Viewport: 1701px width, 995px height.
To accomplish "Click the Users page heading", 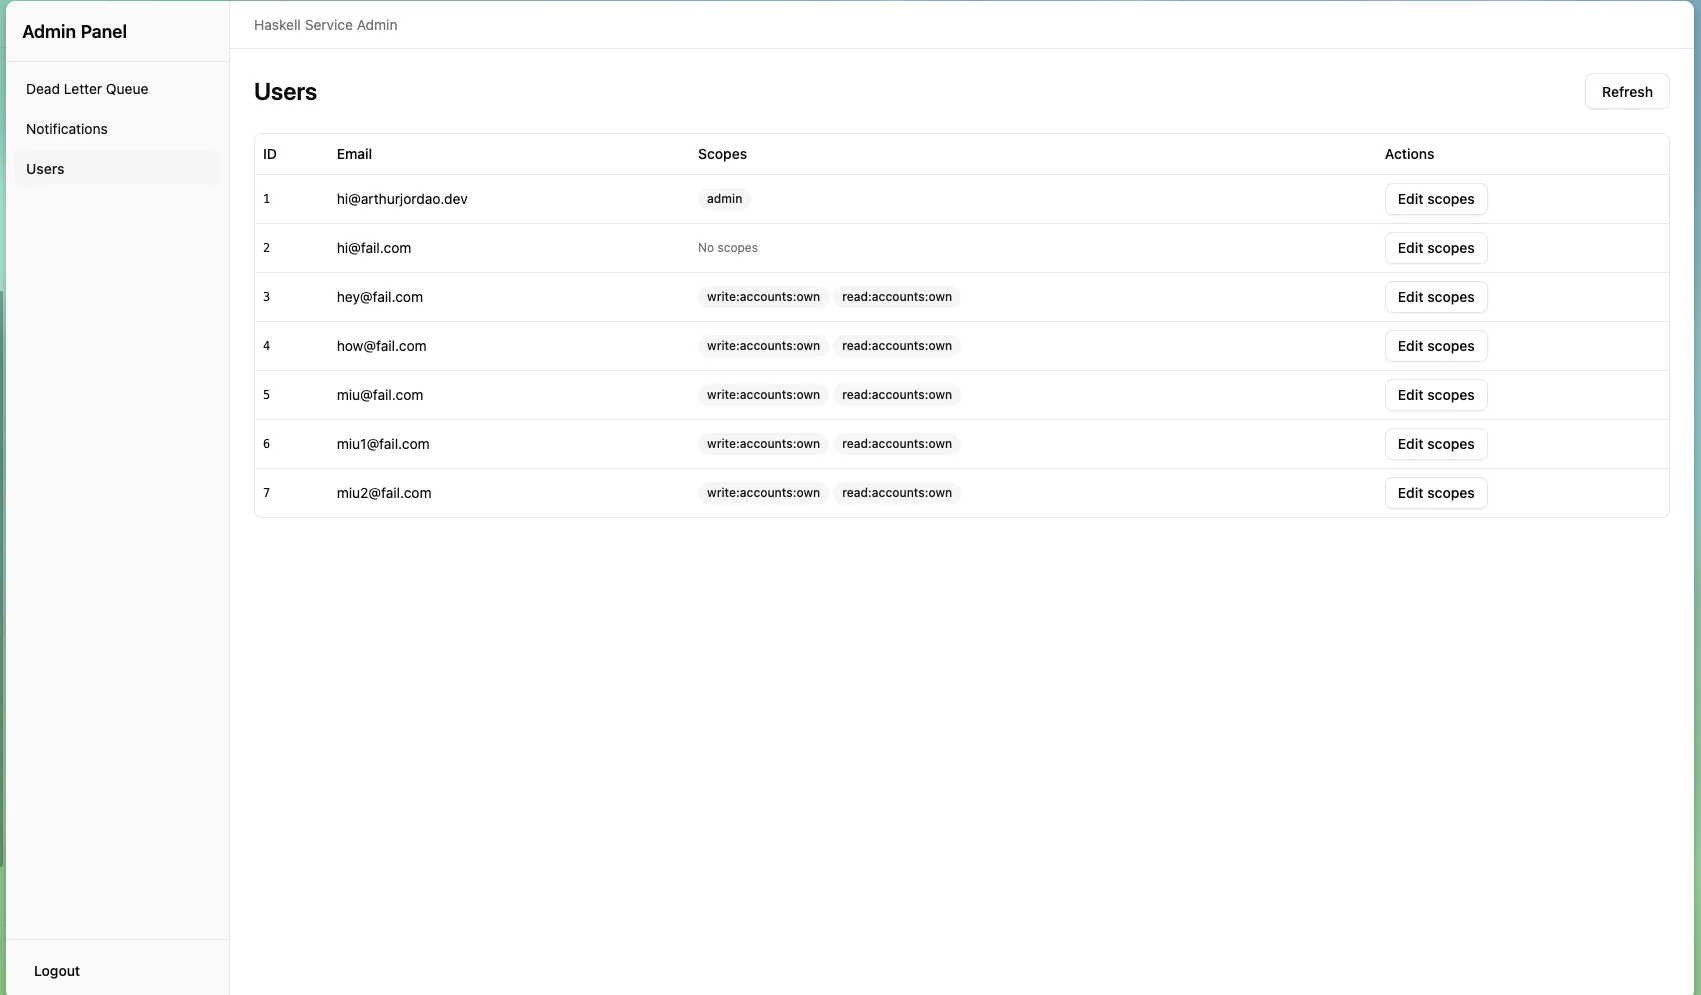I will [x=286, y=92].
